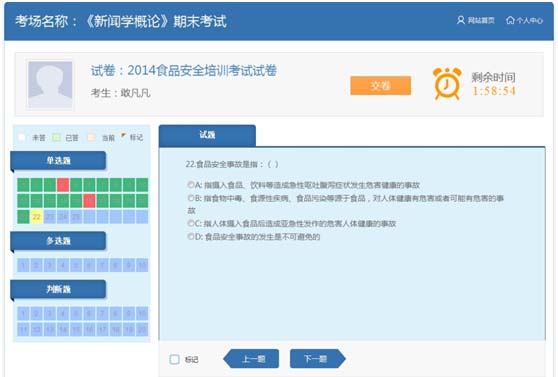558x377 pixels.
Task: Open the 试题 tab
Action: 207,135
